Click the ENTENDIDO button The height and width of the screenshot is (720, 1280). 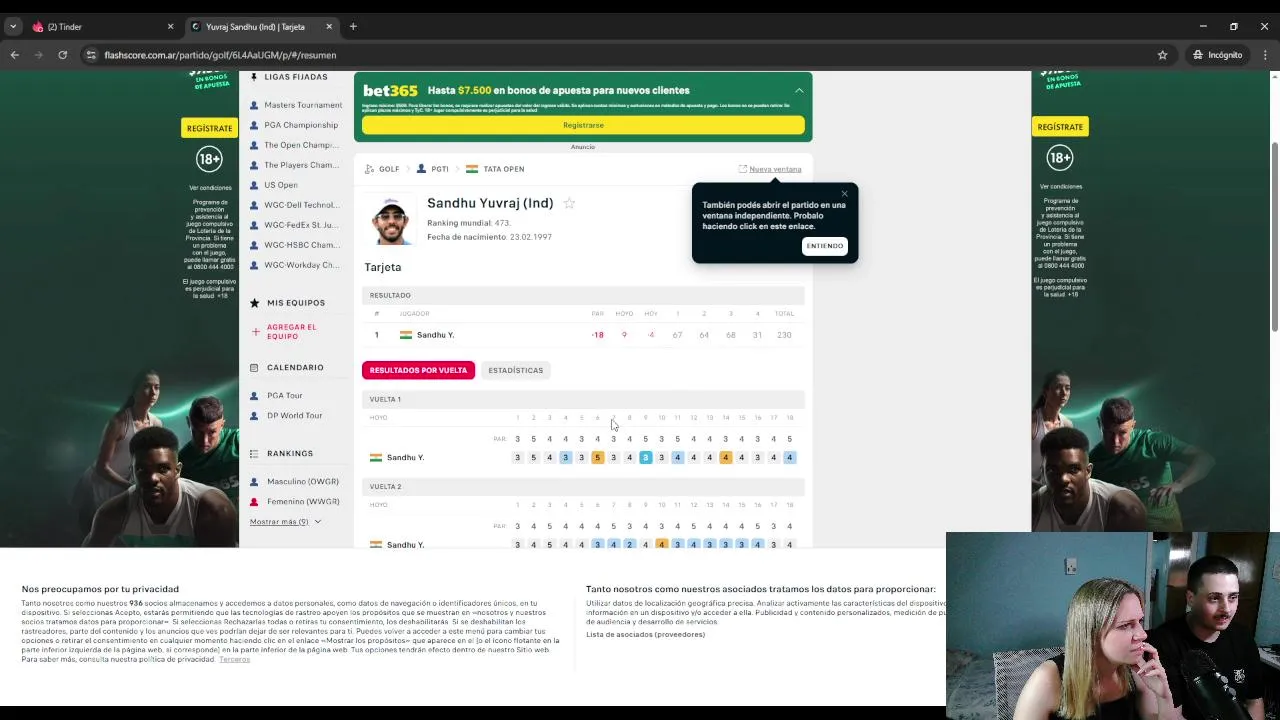(x=825, y=246)
